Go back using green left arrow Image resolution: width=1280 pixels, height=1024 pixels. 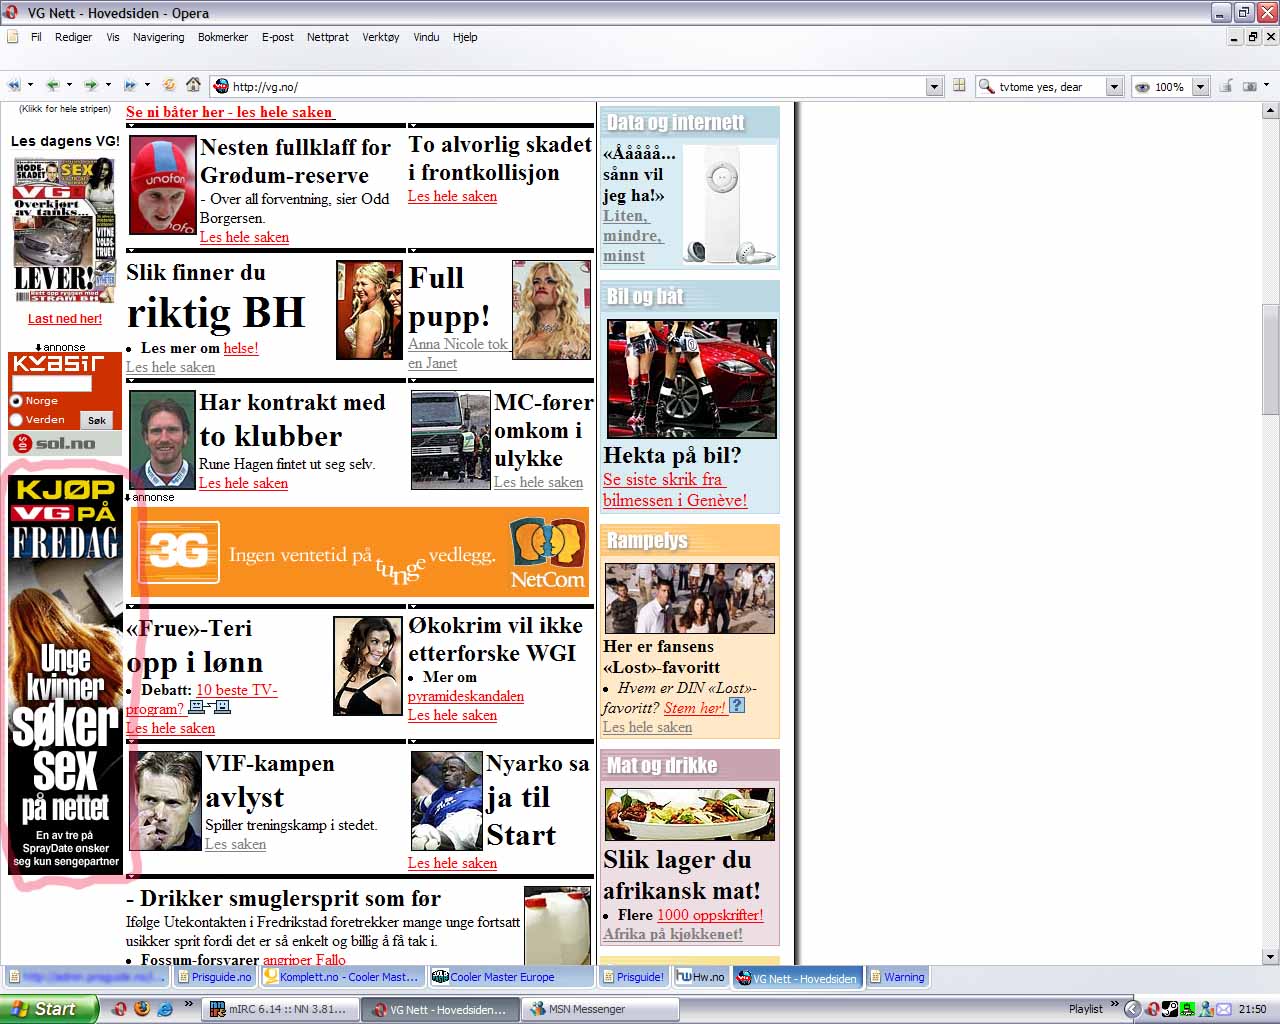[52, 86]
